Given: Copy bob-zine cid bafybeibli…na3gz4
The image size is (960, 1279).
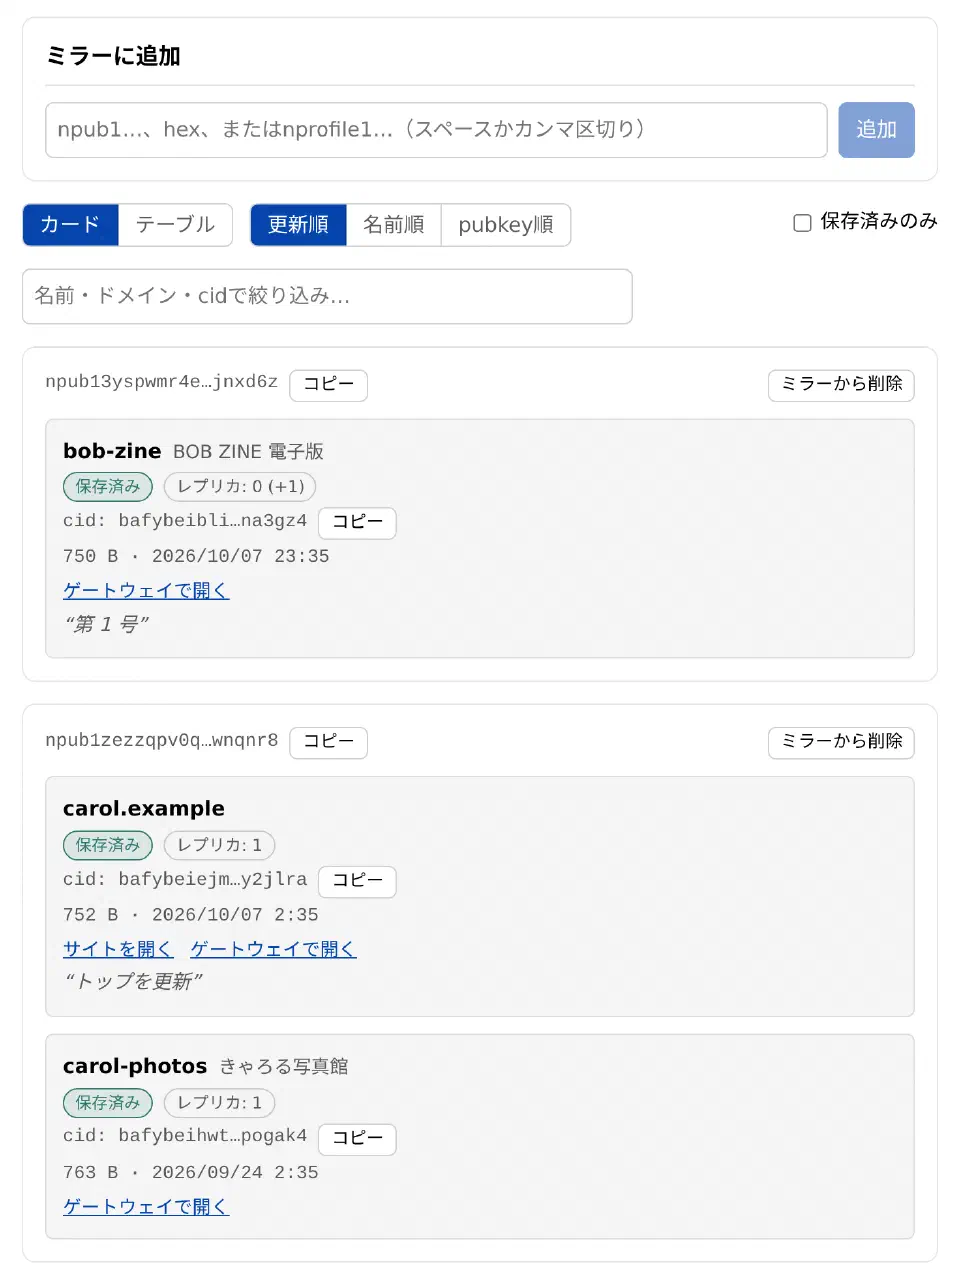Looking at the screenshot, I should pyautogui.click(x=357, y=523).
